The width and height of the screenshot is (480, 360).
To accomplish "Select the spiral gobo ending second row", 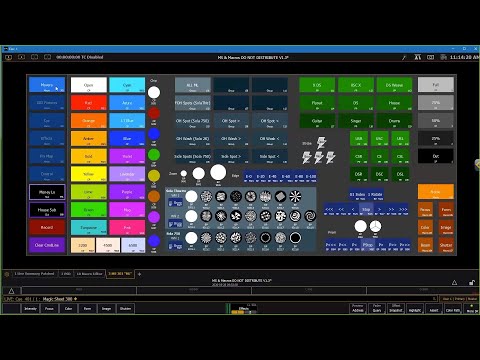I will 310,216.
